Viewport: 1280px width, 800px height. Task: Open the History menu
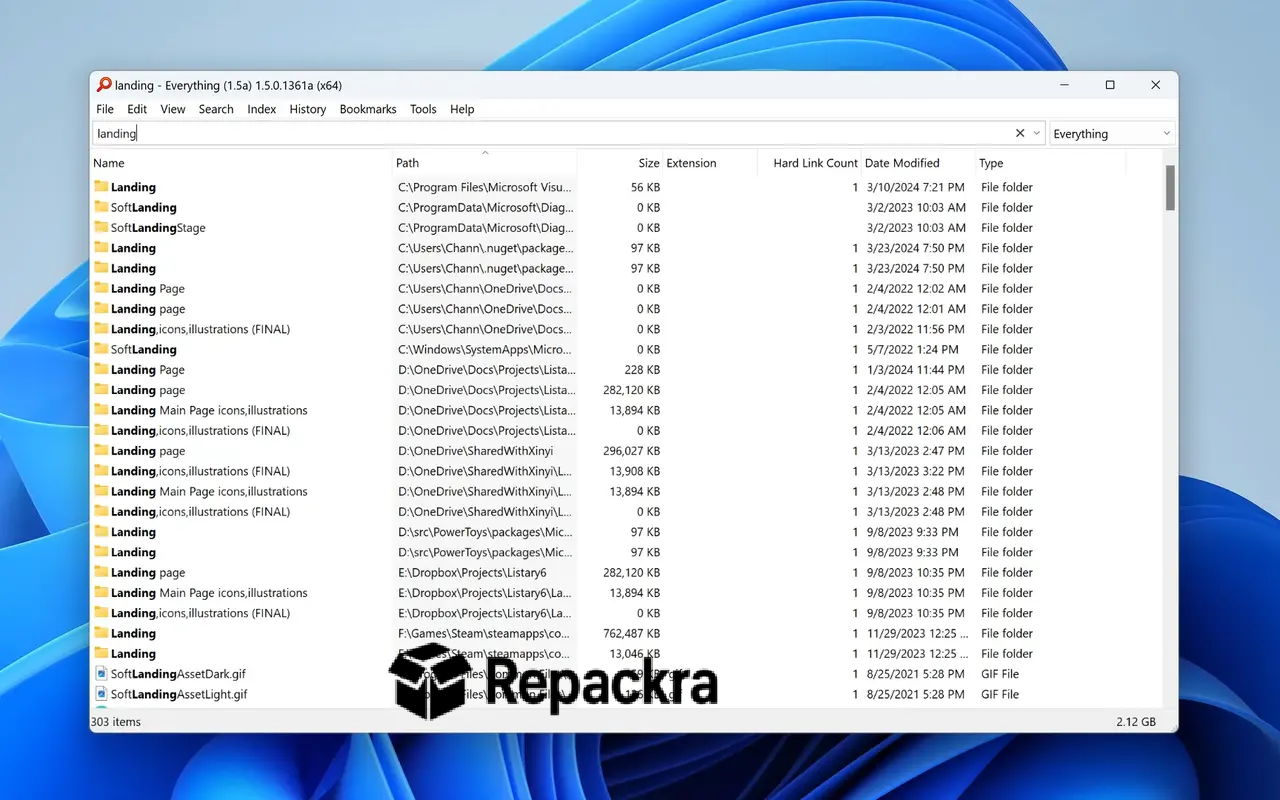[308, 109]
